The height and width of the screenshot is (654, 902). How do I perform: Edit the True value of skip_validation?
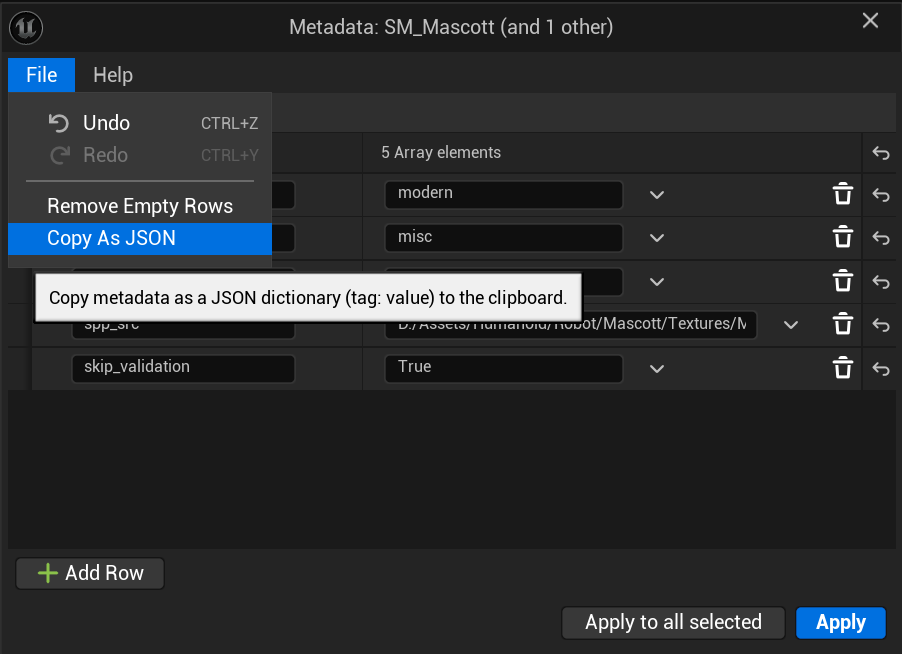pyautogui.click(x=503, y=368)
